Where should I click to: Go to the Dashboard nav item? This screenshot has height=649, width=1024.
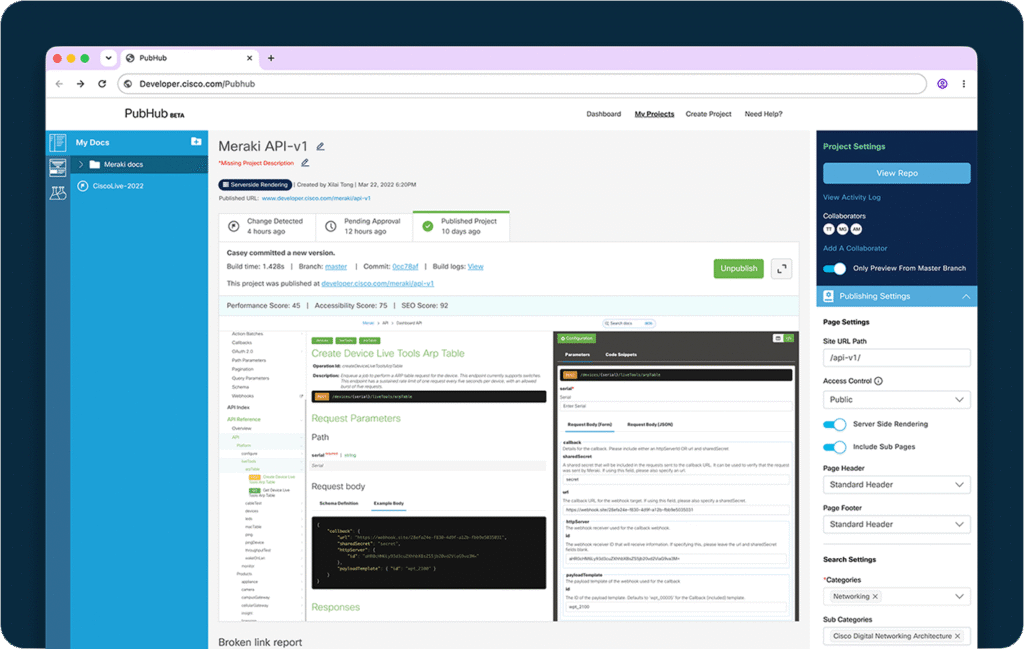coord(603,114)
